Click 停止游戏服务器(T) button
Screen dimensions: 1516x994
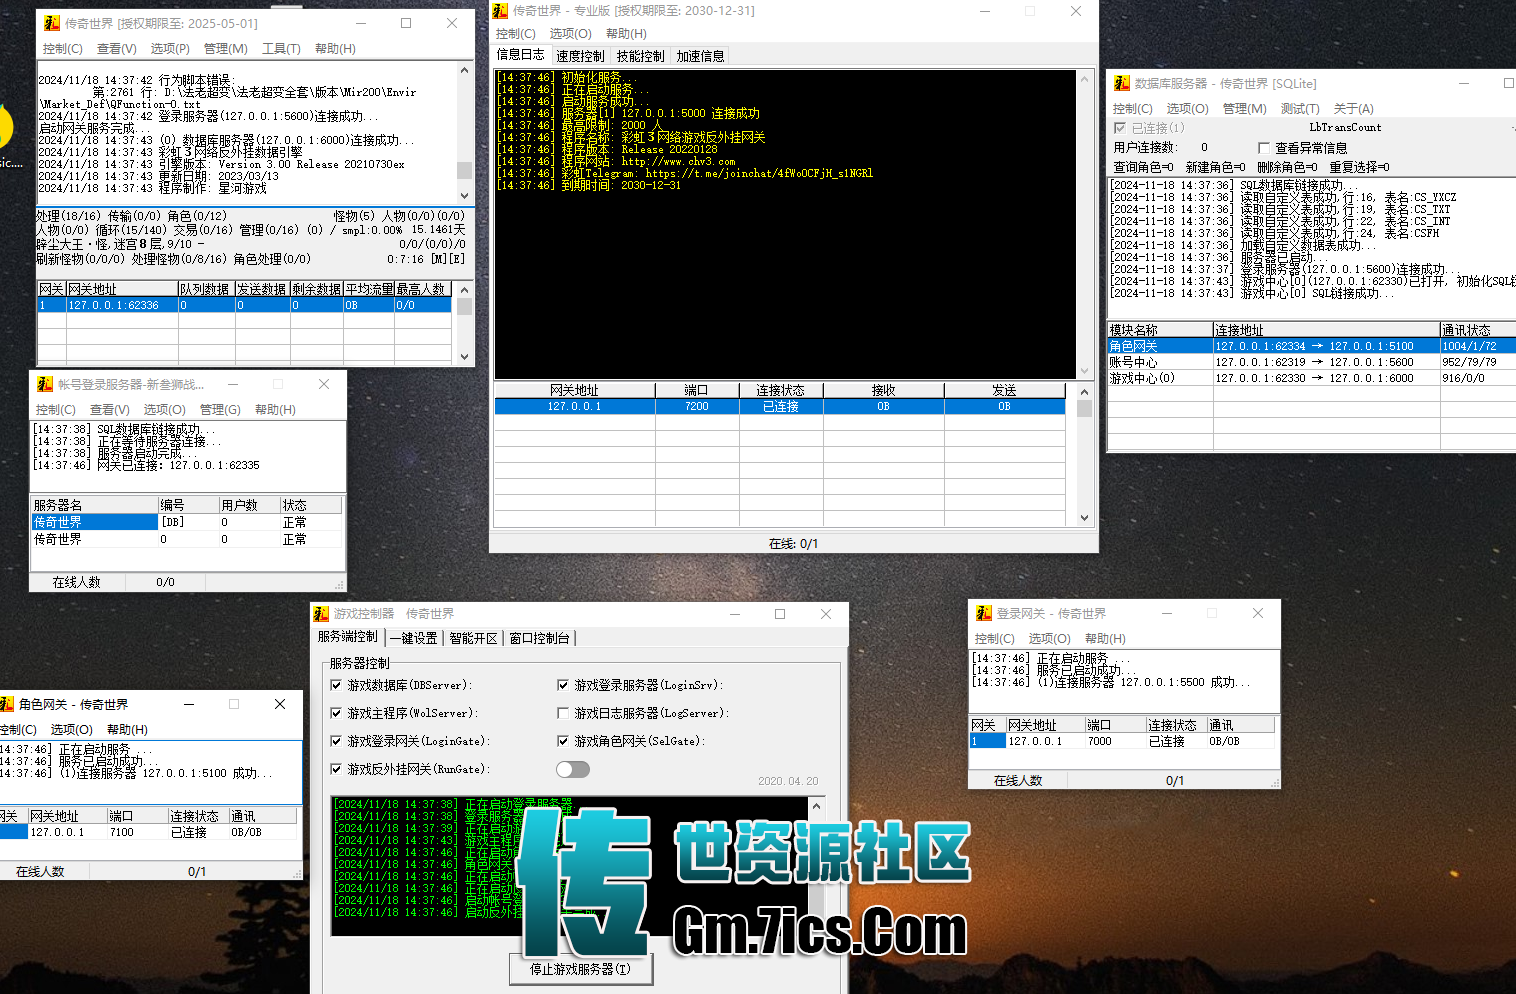tap(581, 969)
